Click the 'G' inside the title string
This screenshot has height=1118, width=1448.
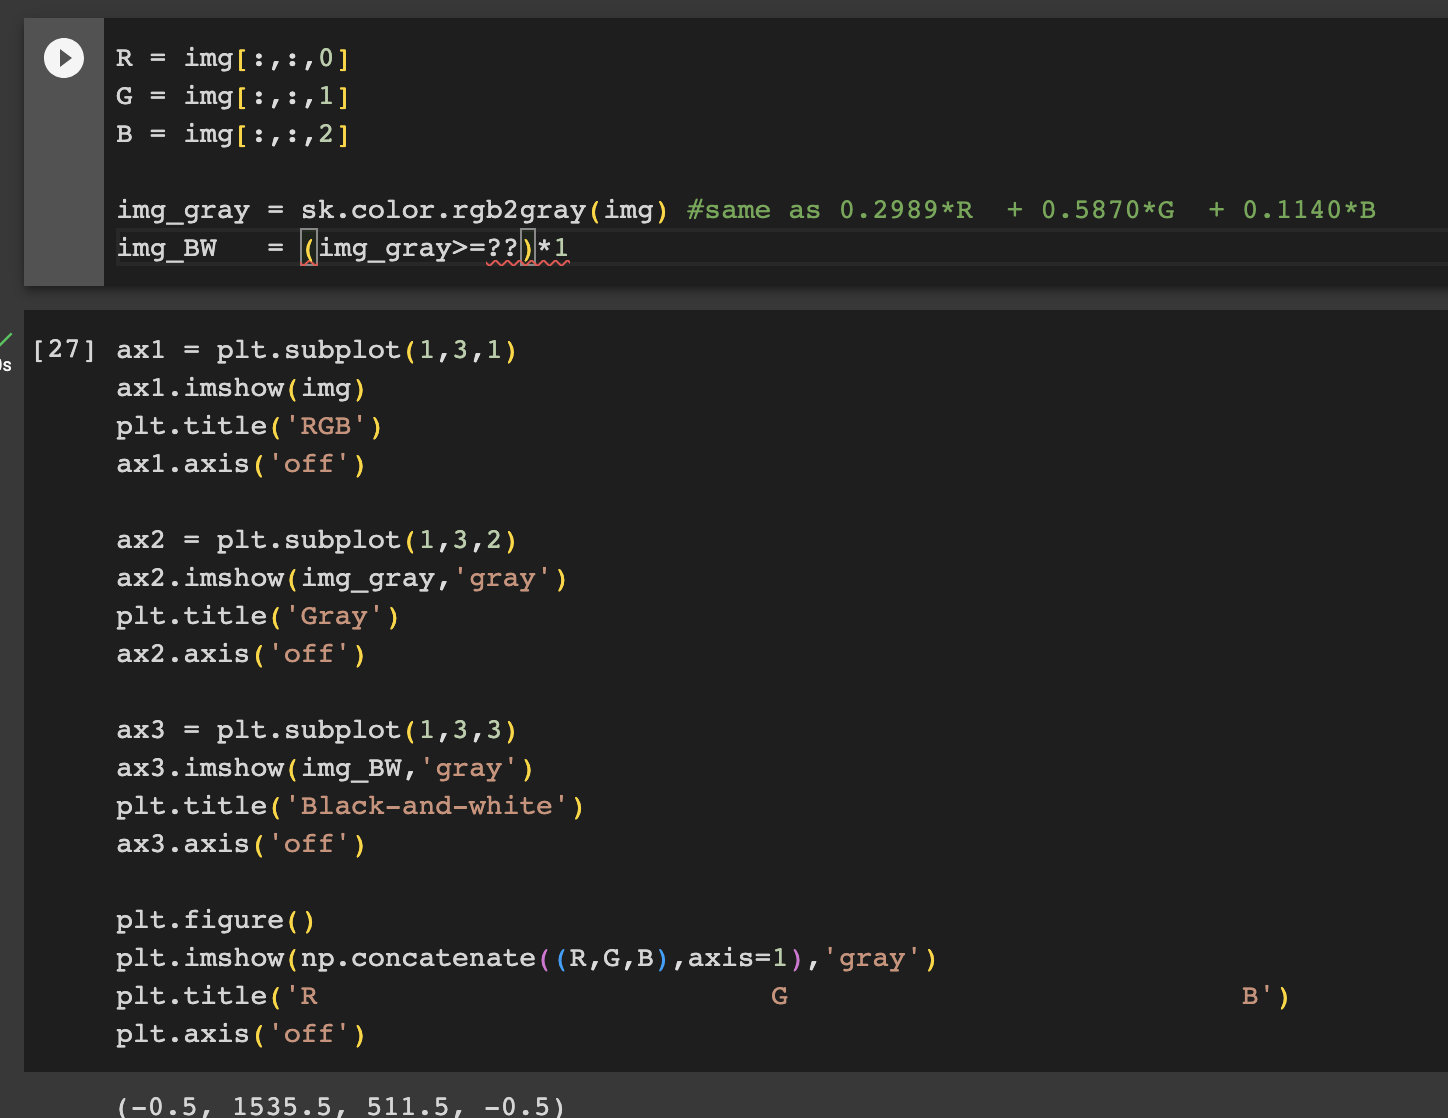(779, 996)
